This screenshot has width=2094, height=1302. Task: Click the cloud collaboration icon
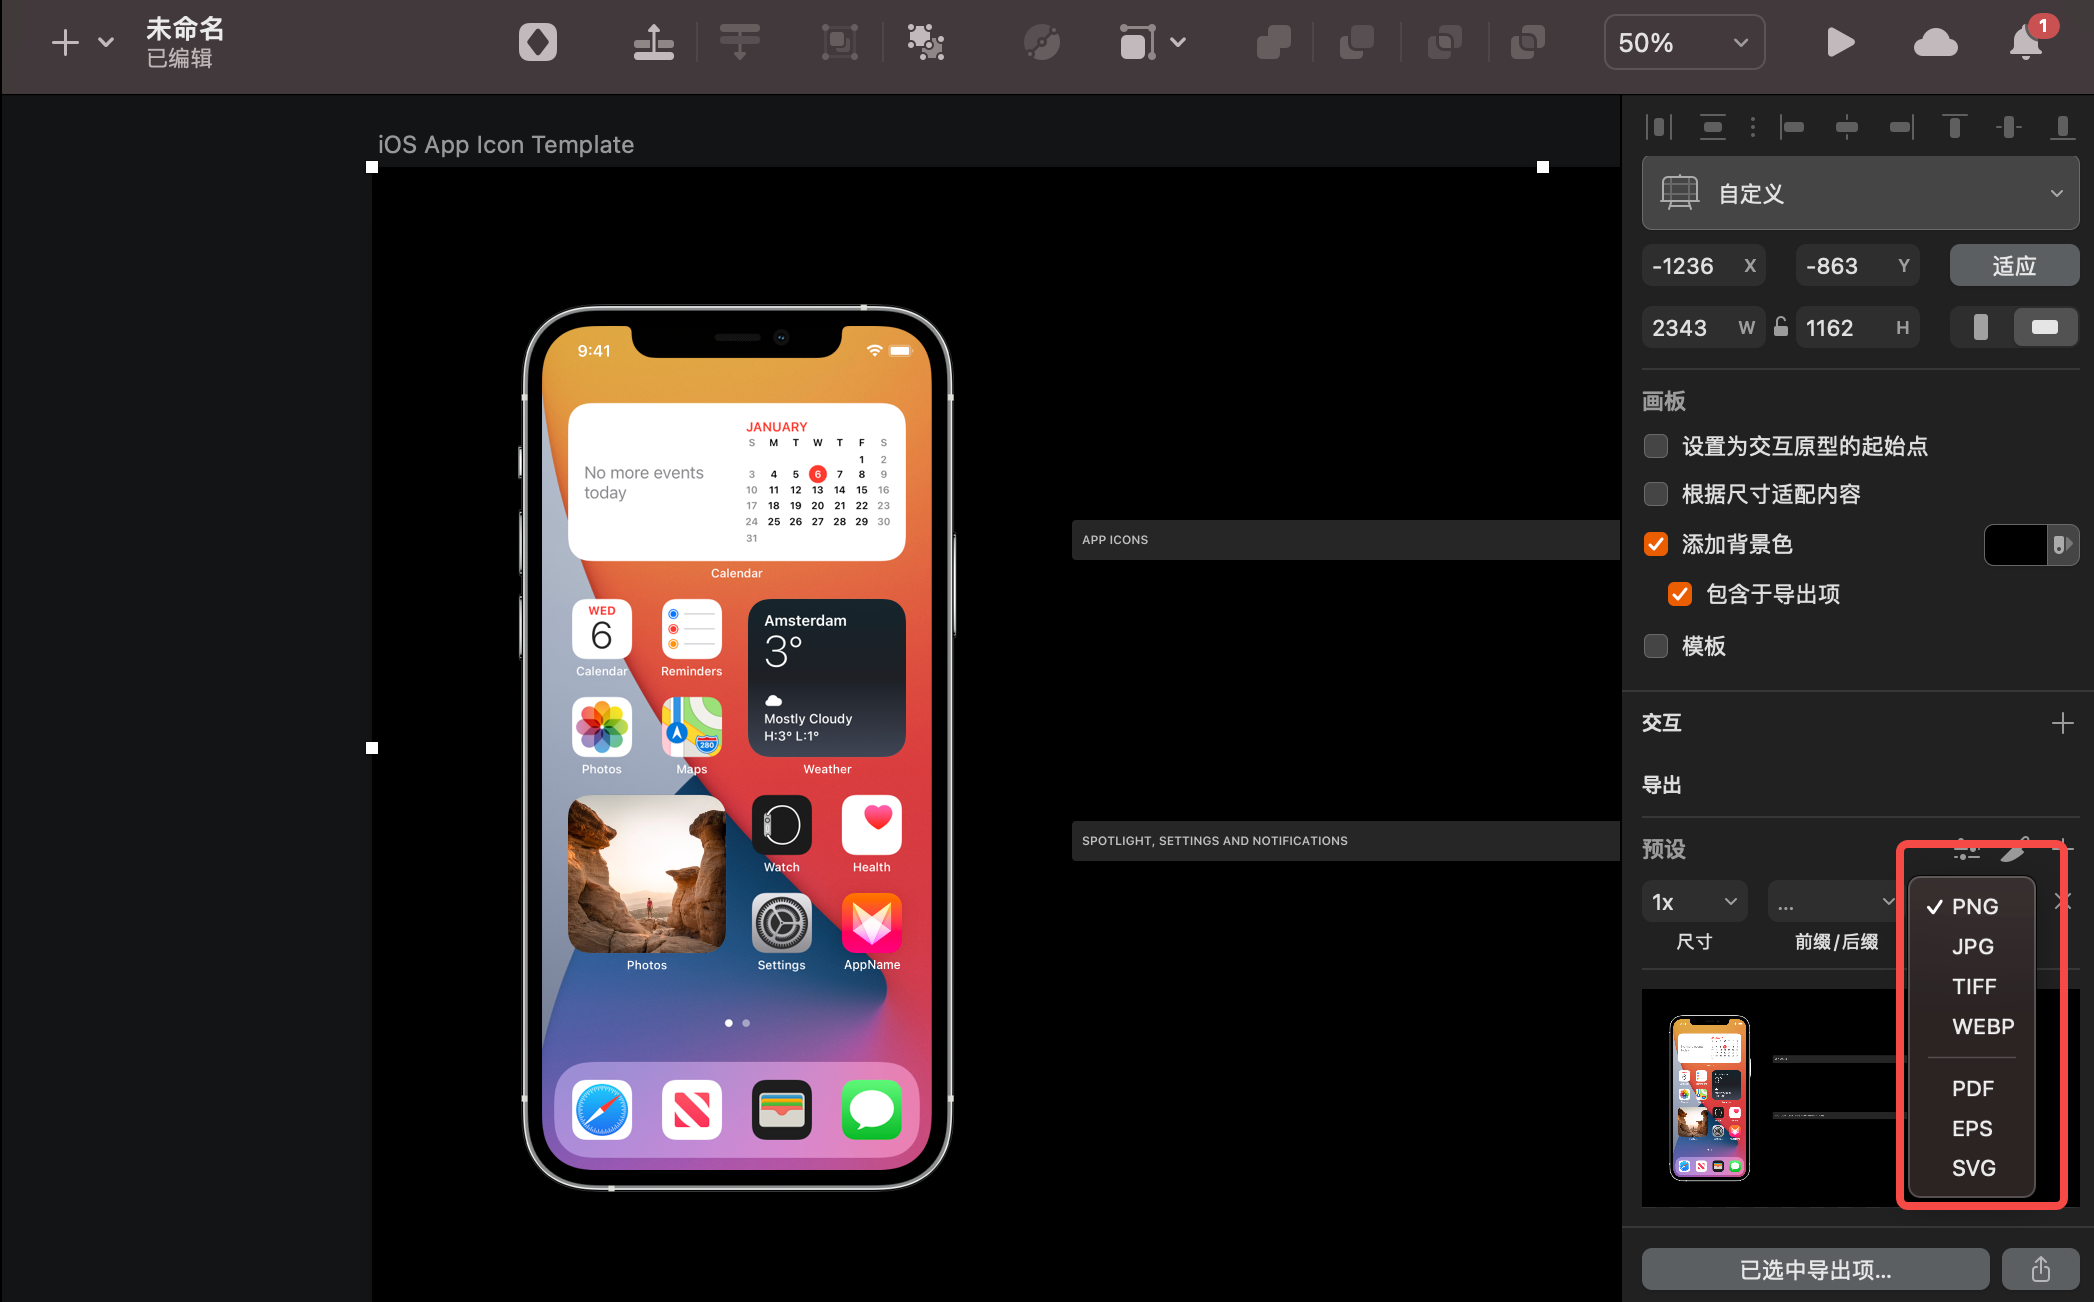[x=1935, y=42]
